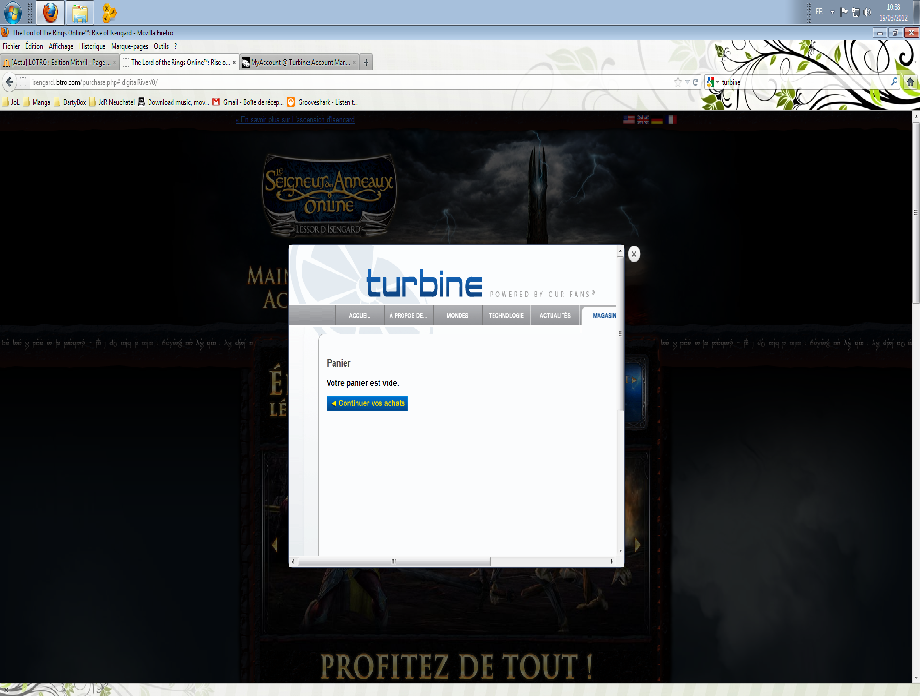Image resolution: width=922 pixels, height=700 pixels.
Task: Open a new tab with plus button
Action: (x=366, y=62)
